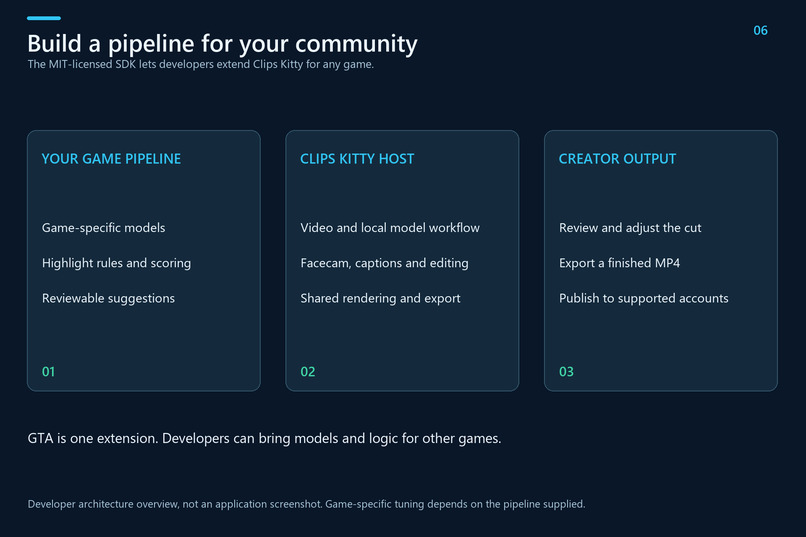Click the slide number 06
The width and height of the screenshot is (806, 537).
[x=760, y=31]
